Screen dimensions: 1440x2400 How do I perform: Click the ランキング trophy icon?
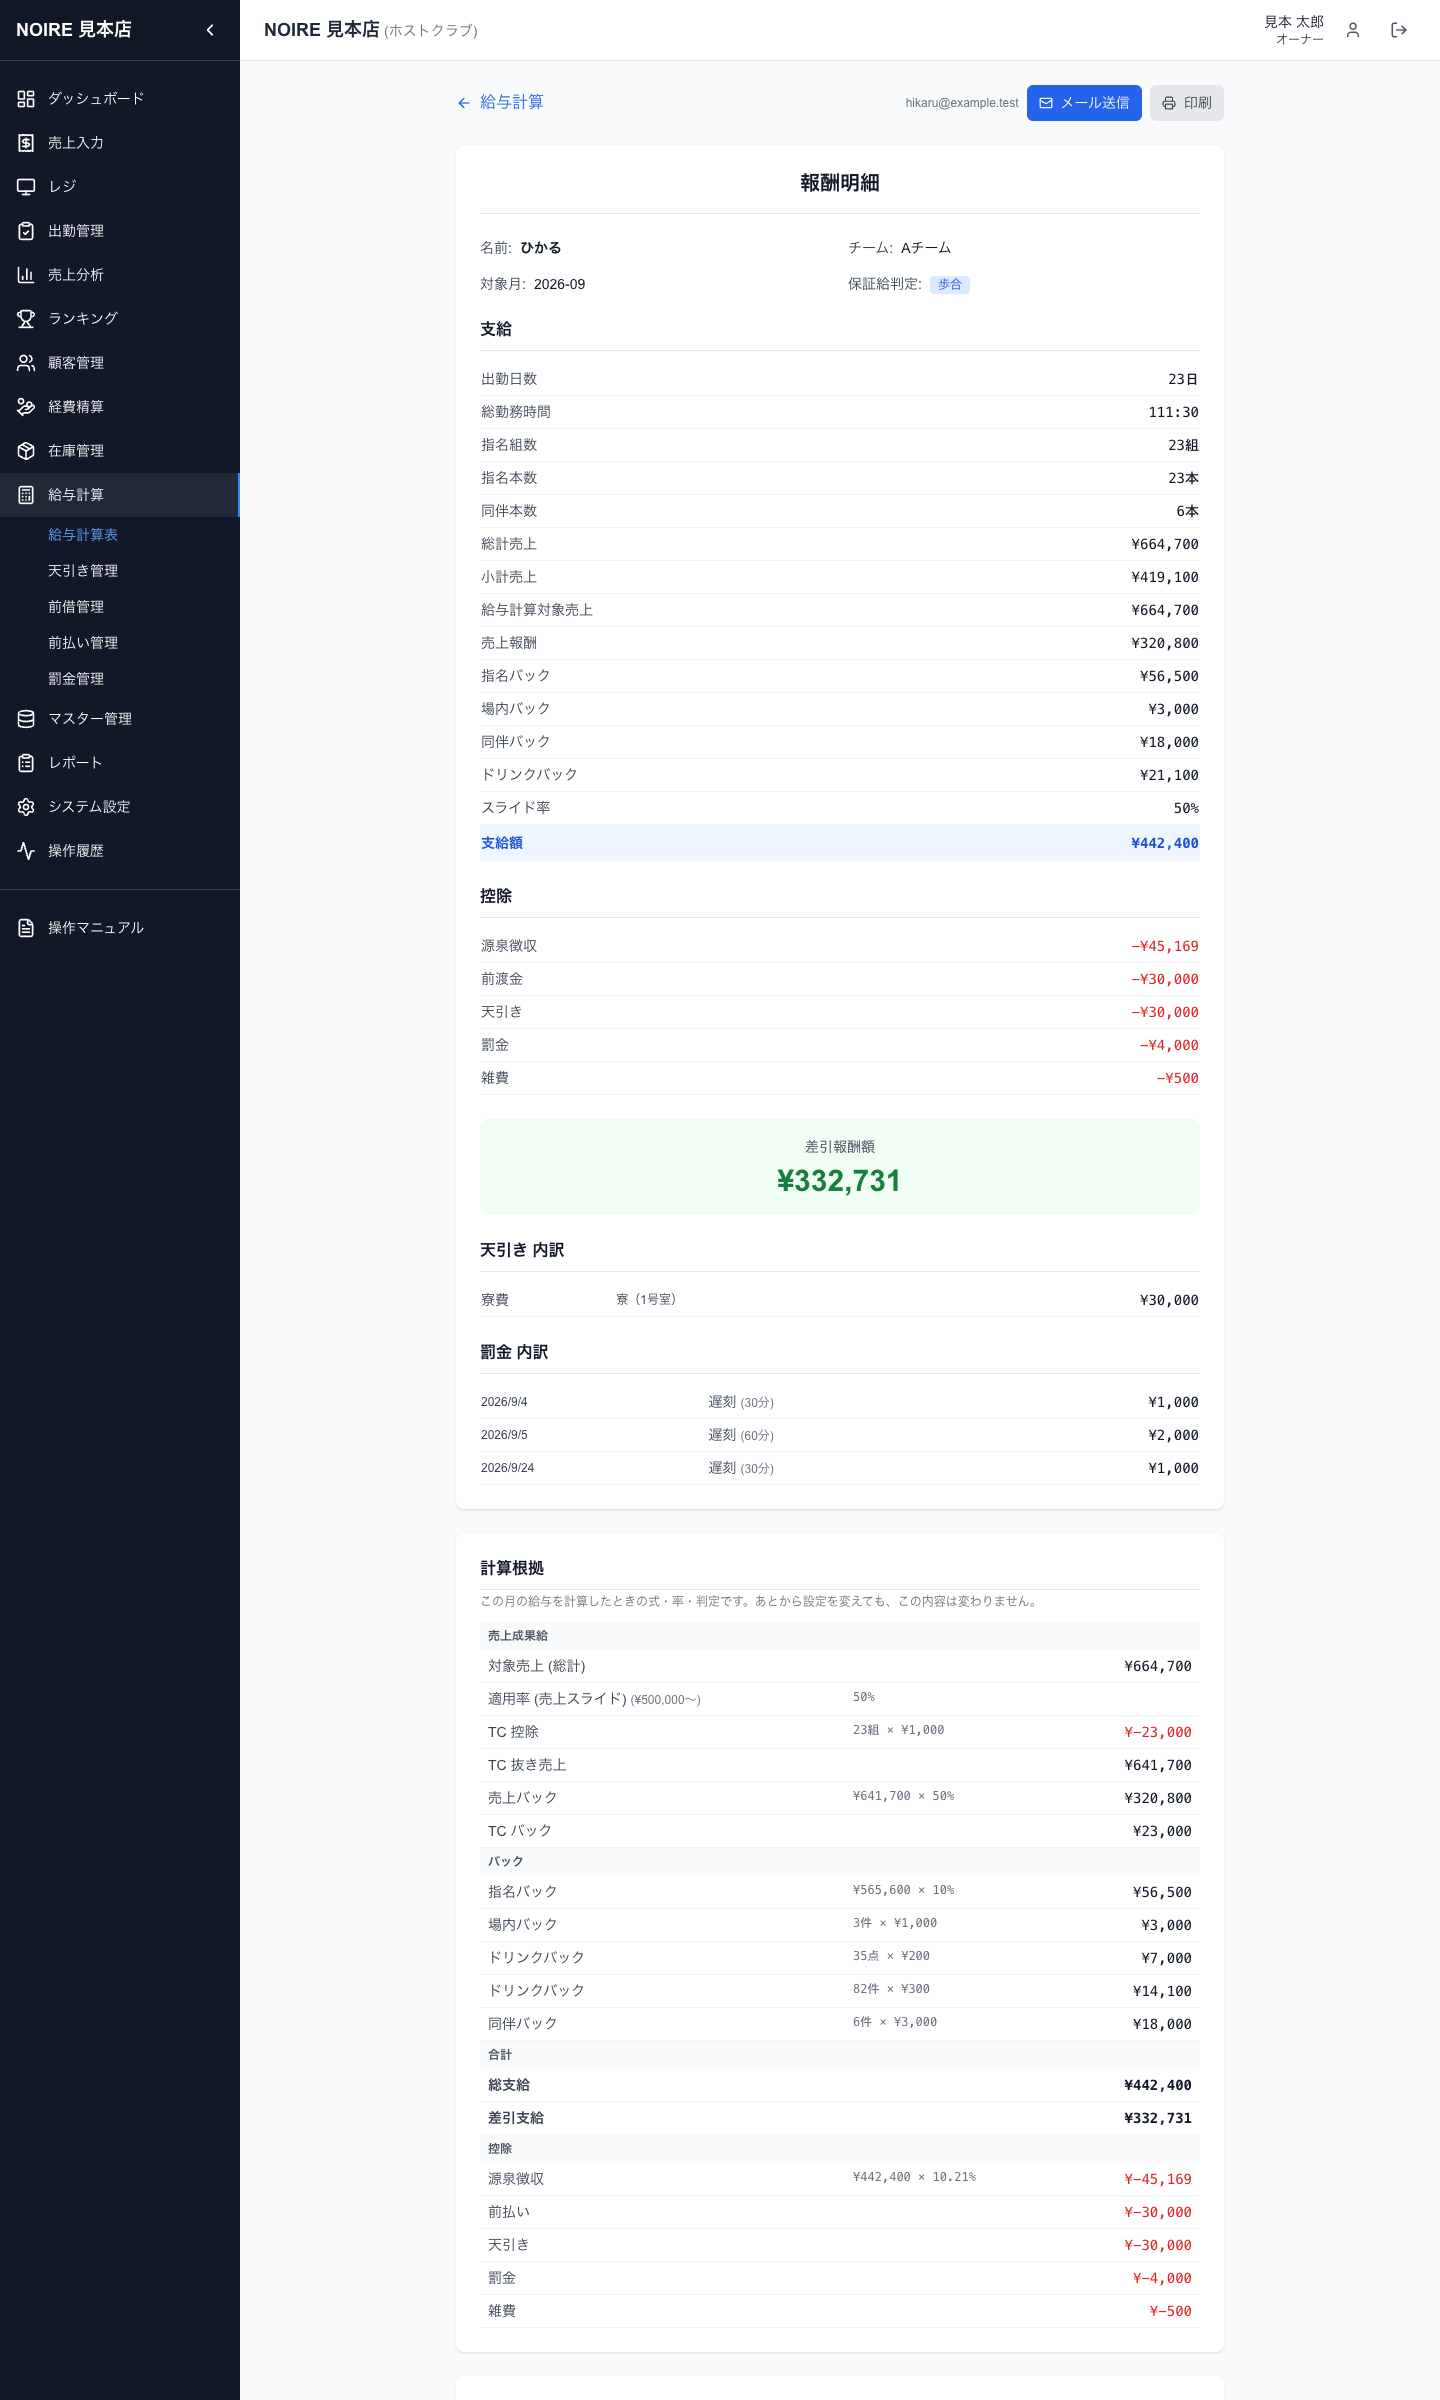[26, 318]
